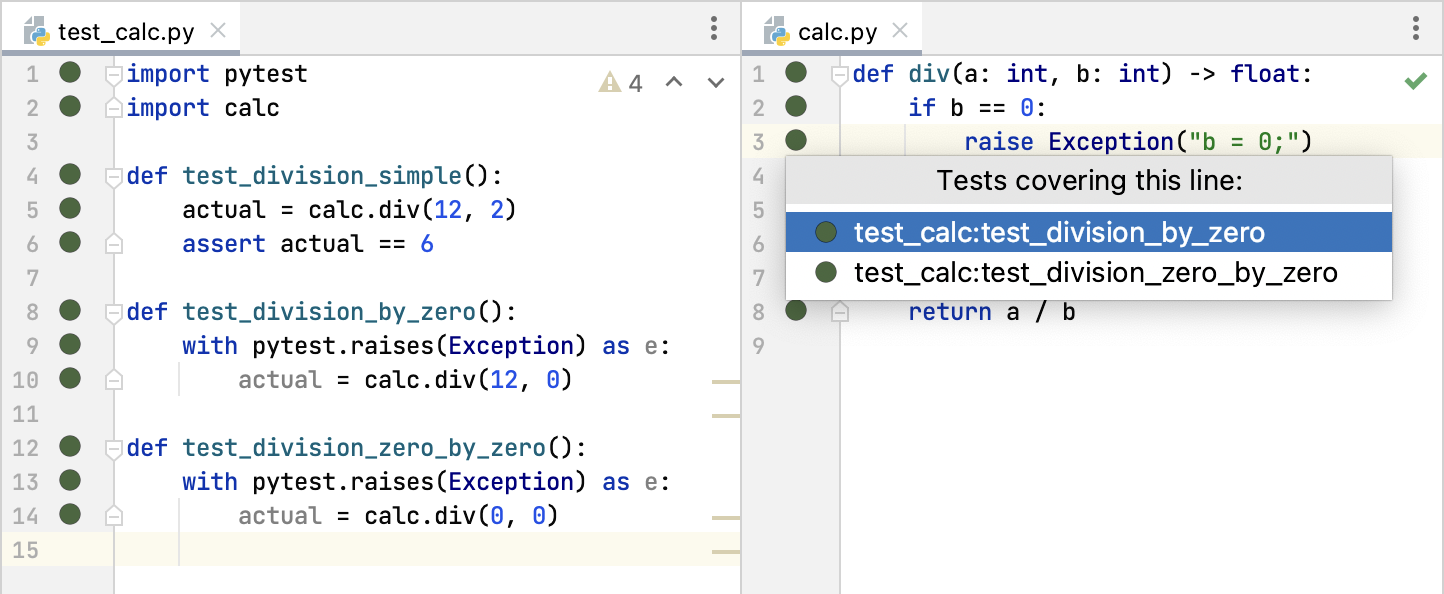Screen dimensions: 1444x594
Task: Click coverage marker on test_calc.py line 4
Action: point(70,174)
